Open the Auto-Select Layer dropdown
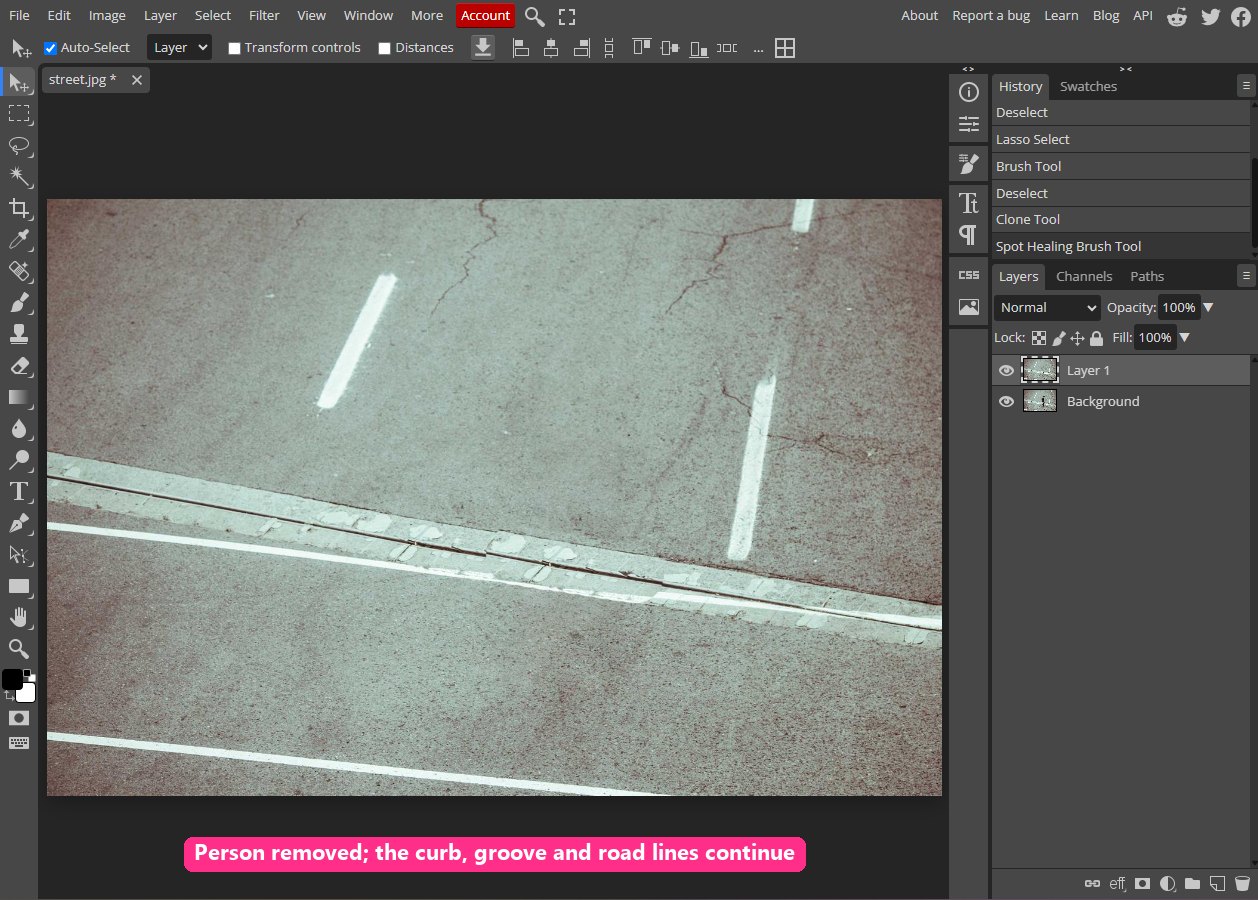This screenshot has width=1258, height=900. [179, 47]
